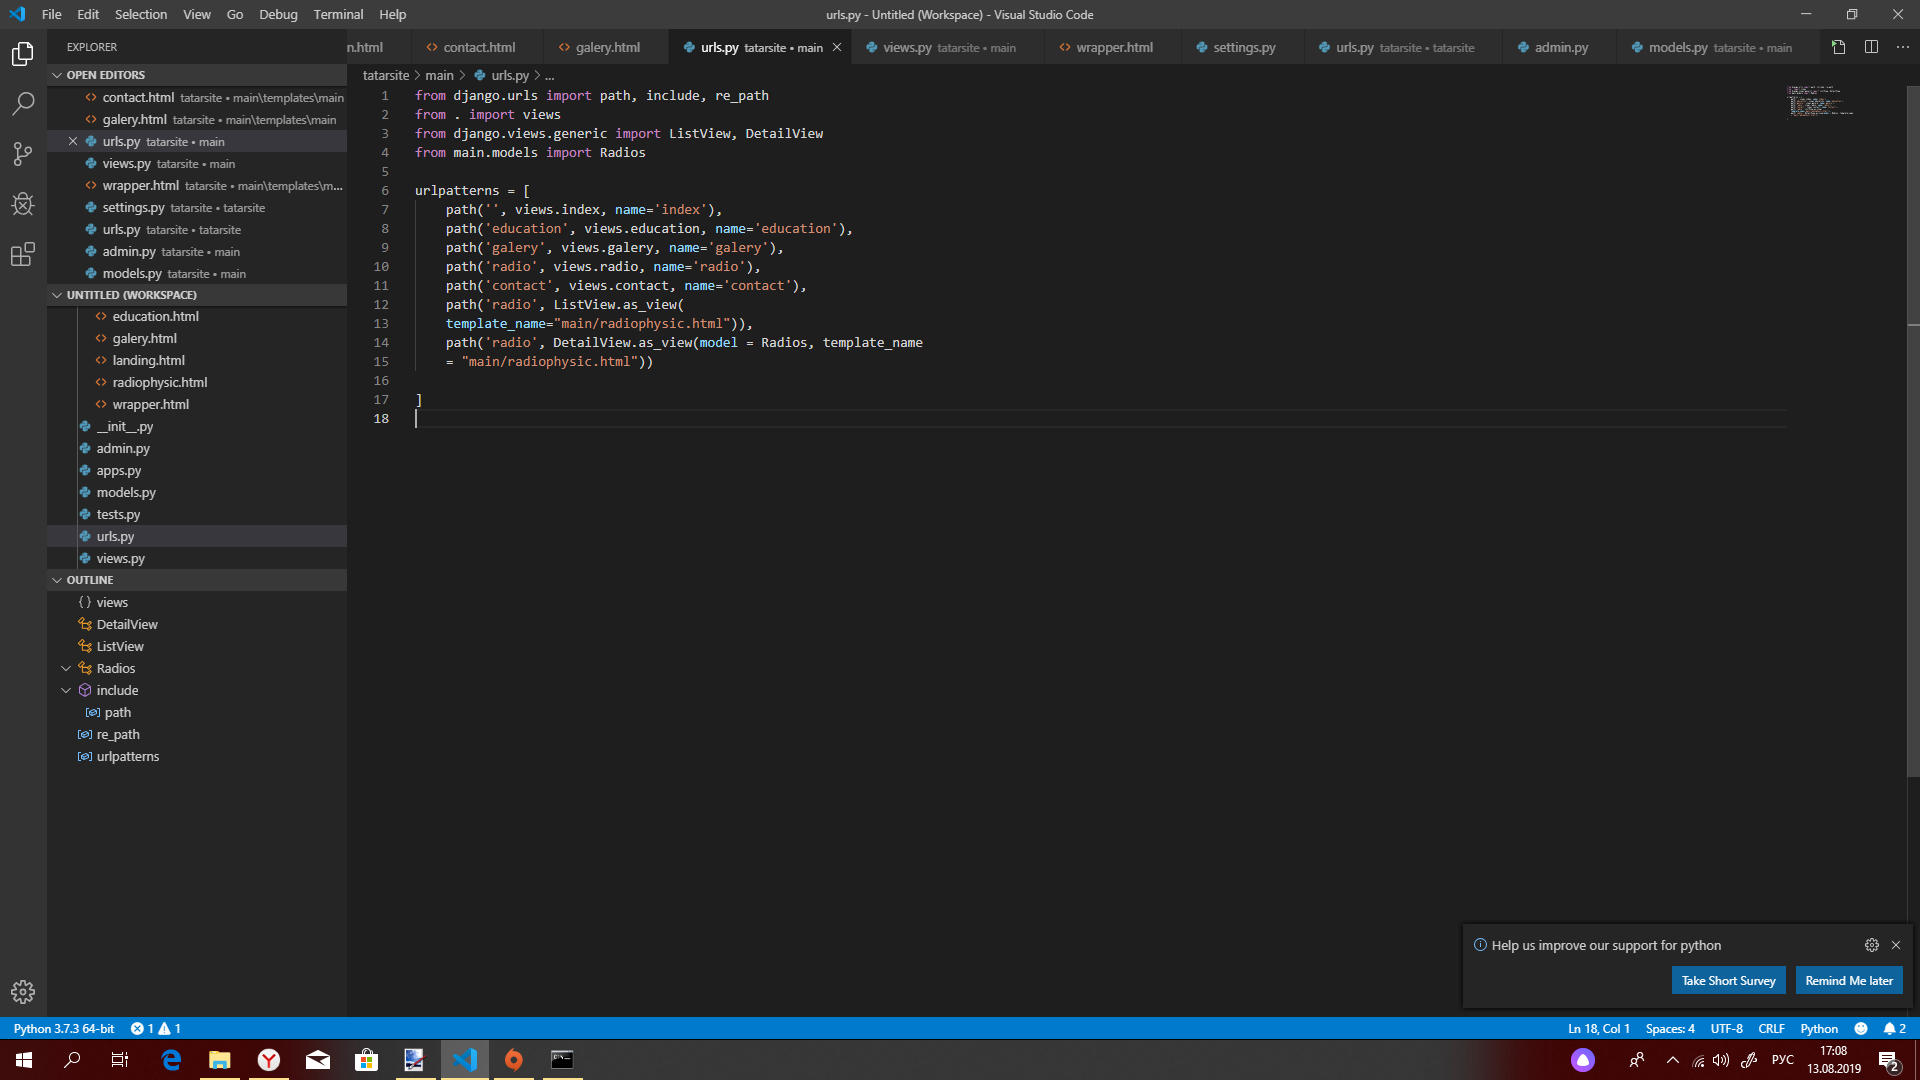Click the errors and warnings status indicator
Screen dimensions: 1920x1080
pos(156,1028)
